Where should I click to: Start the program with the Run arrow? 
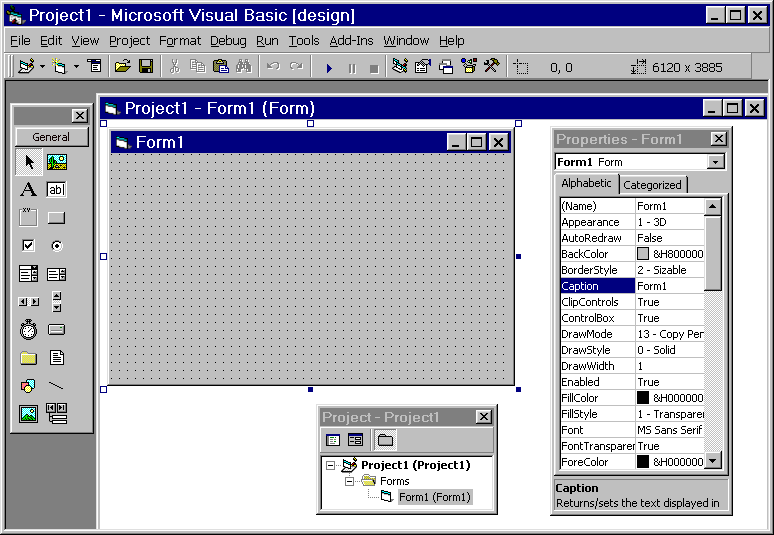click(x=329, y=68)
